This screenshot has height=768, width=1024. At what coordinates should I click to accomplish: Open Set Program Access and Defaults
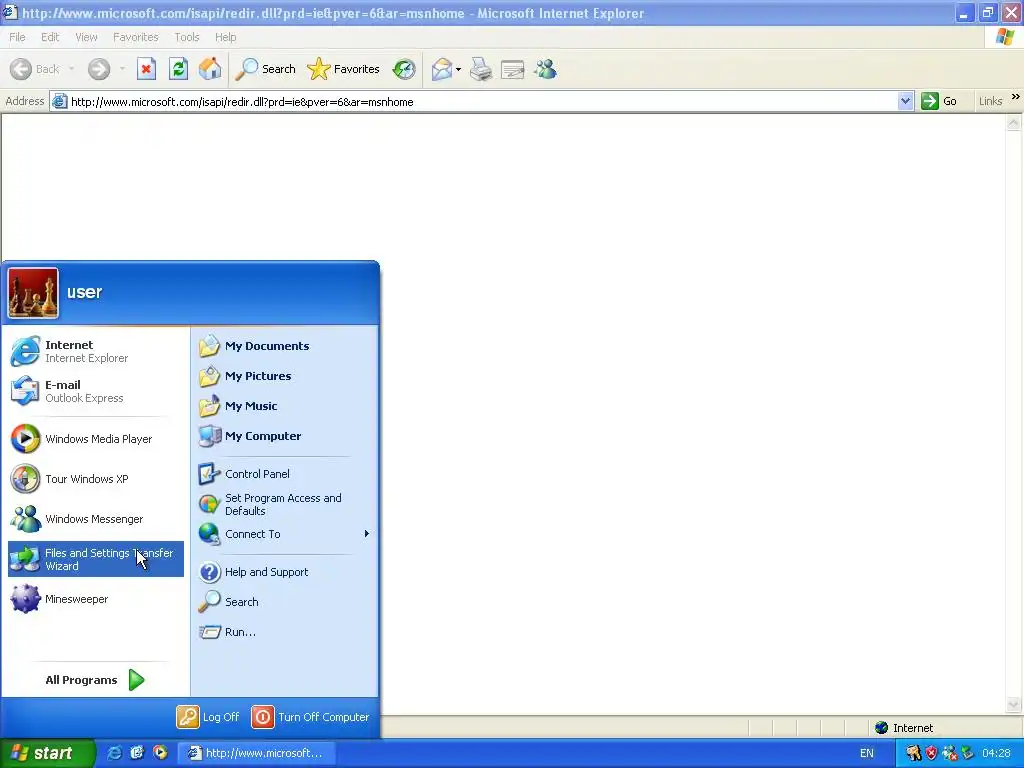tap(286, 504)
